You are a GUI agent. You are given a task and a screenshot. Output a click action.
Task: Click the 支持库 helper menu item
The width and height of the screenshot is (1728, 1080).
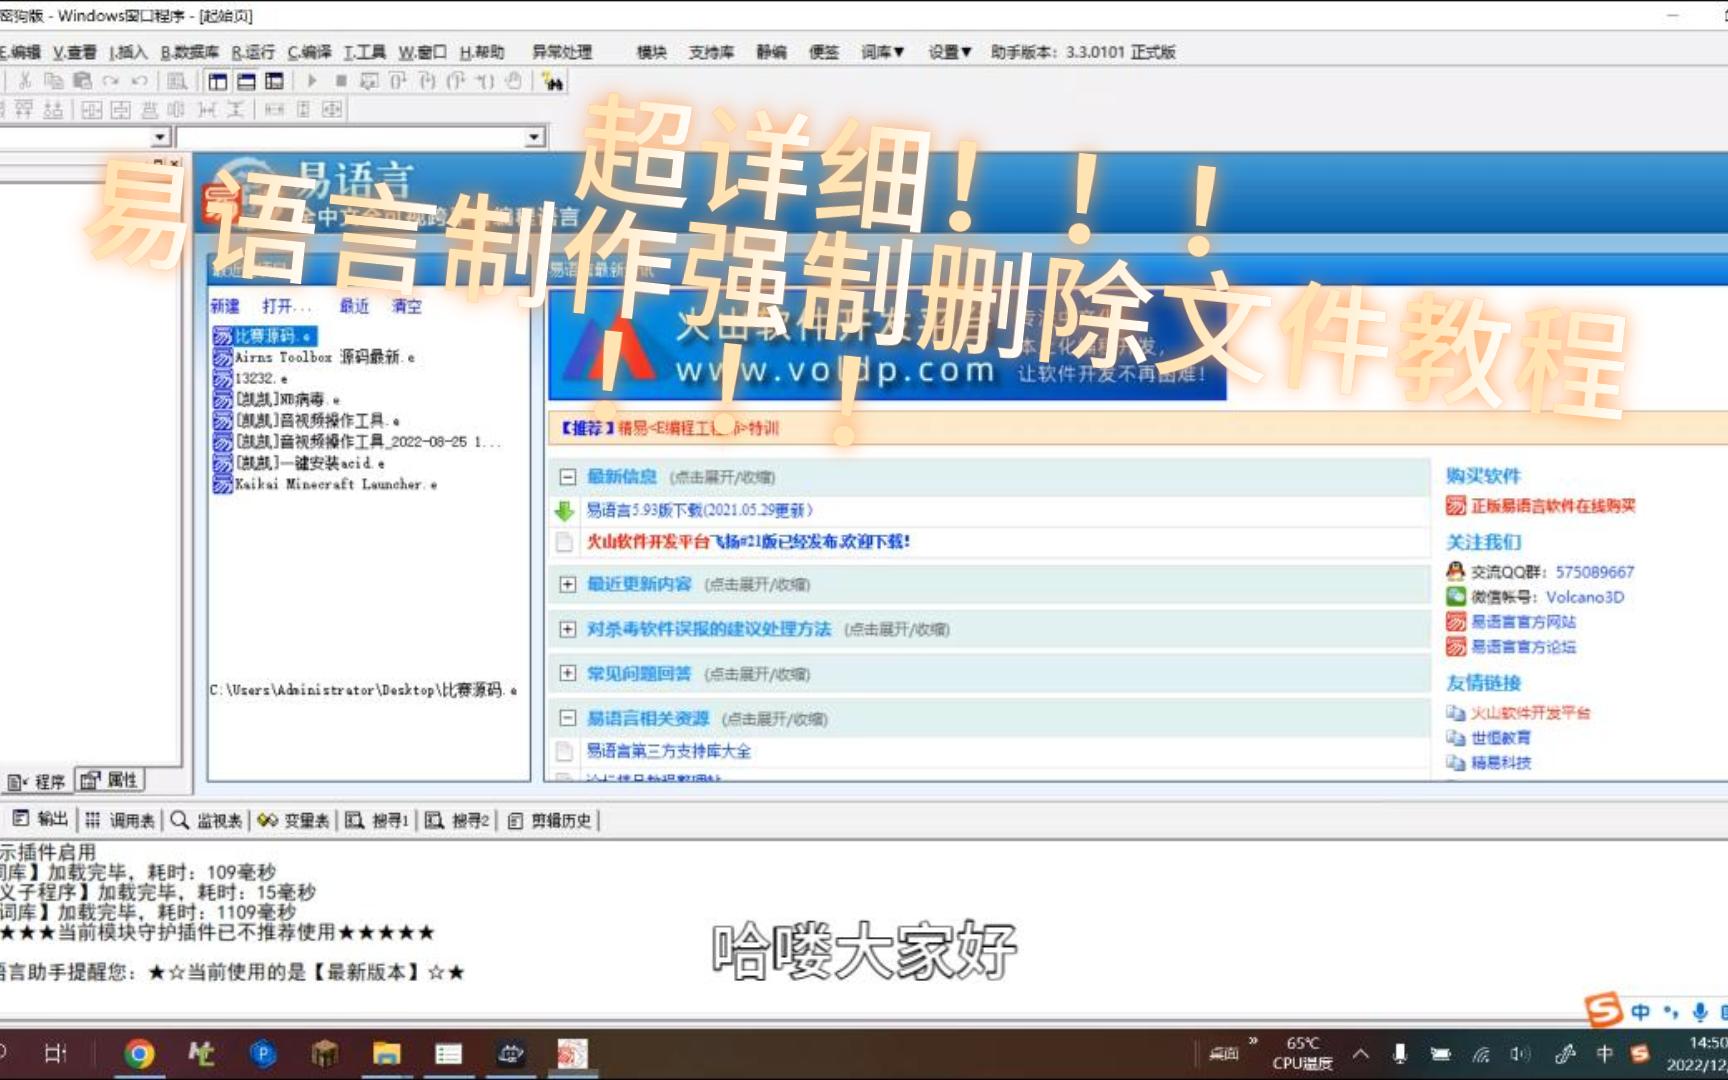[x=711, y=52]
